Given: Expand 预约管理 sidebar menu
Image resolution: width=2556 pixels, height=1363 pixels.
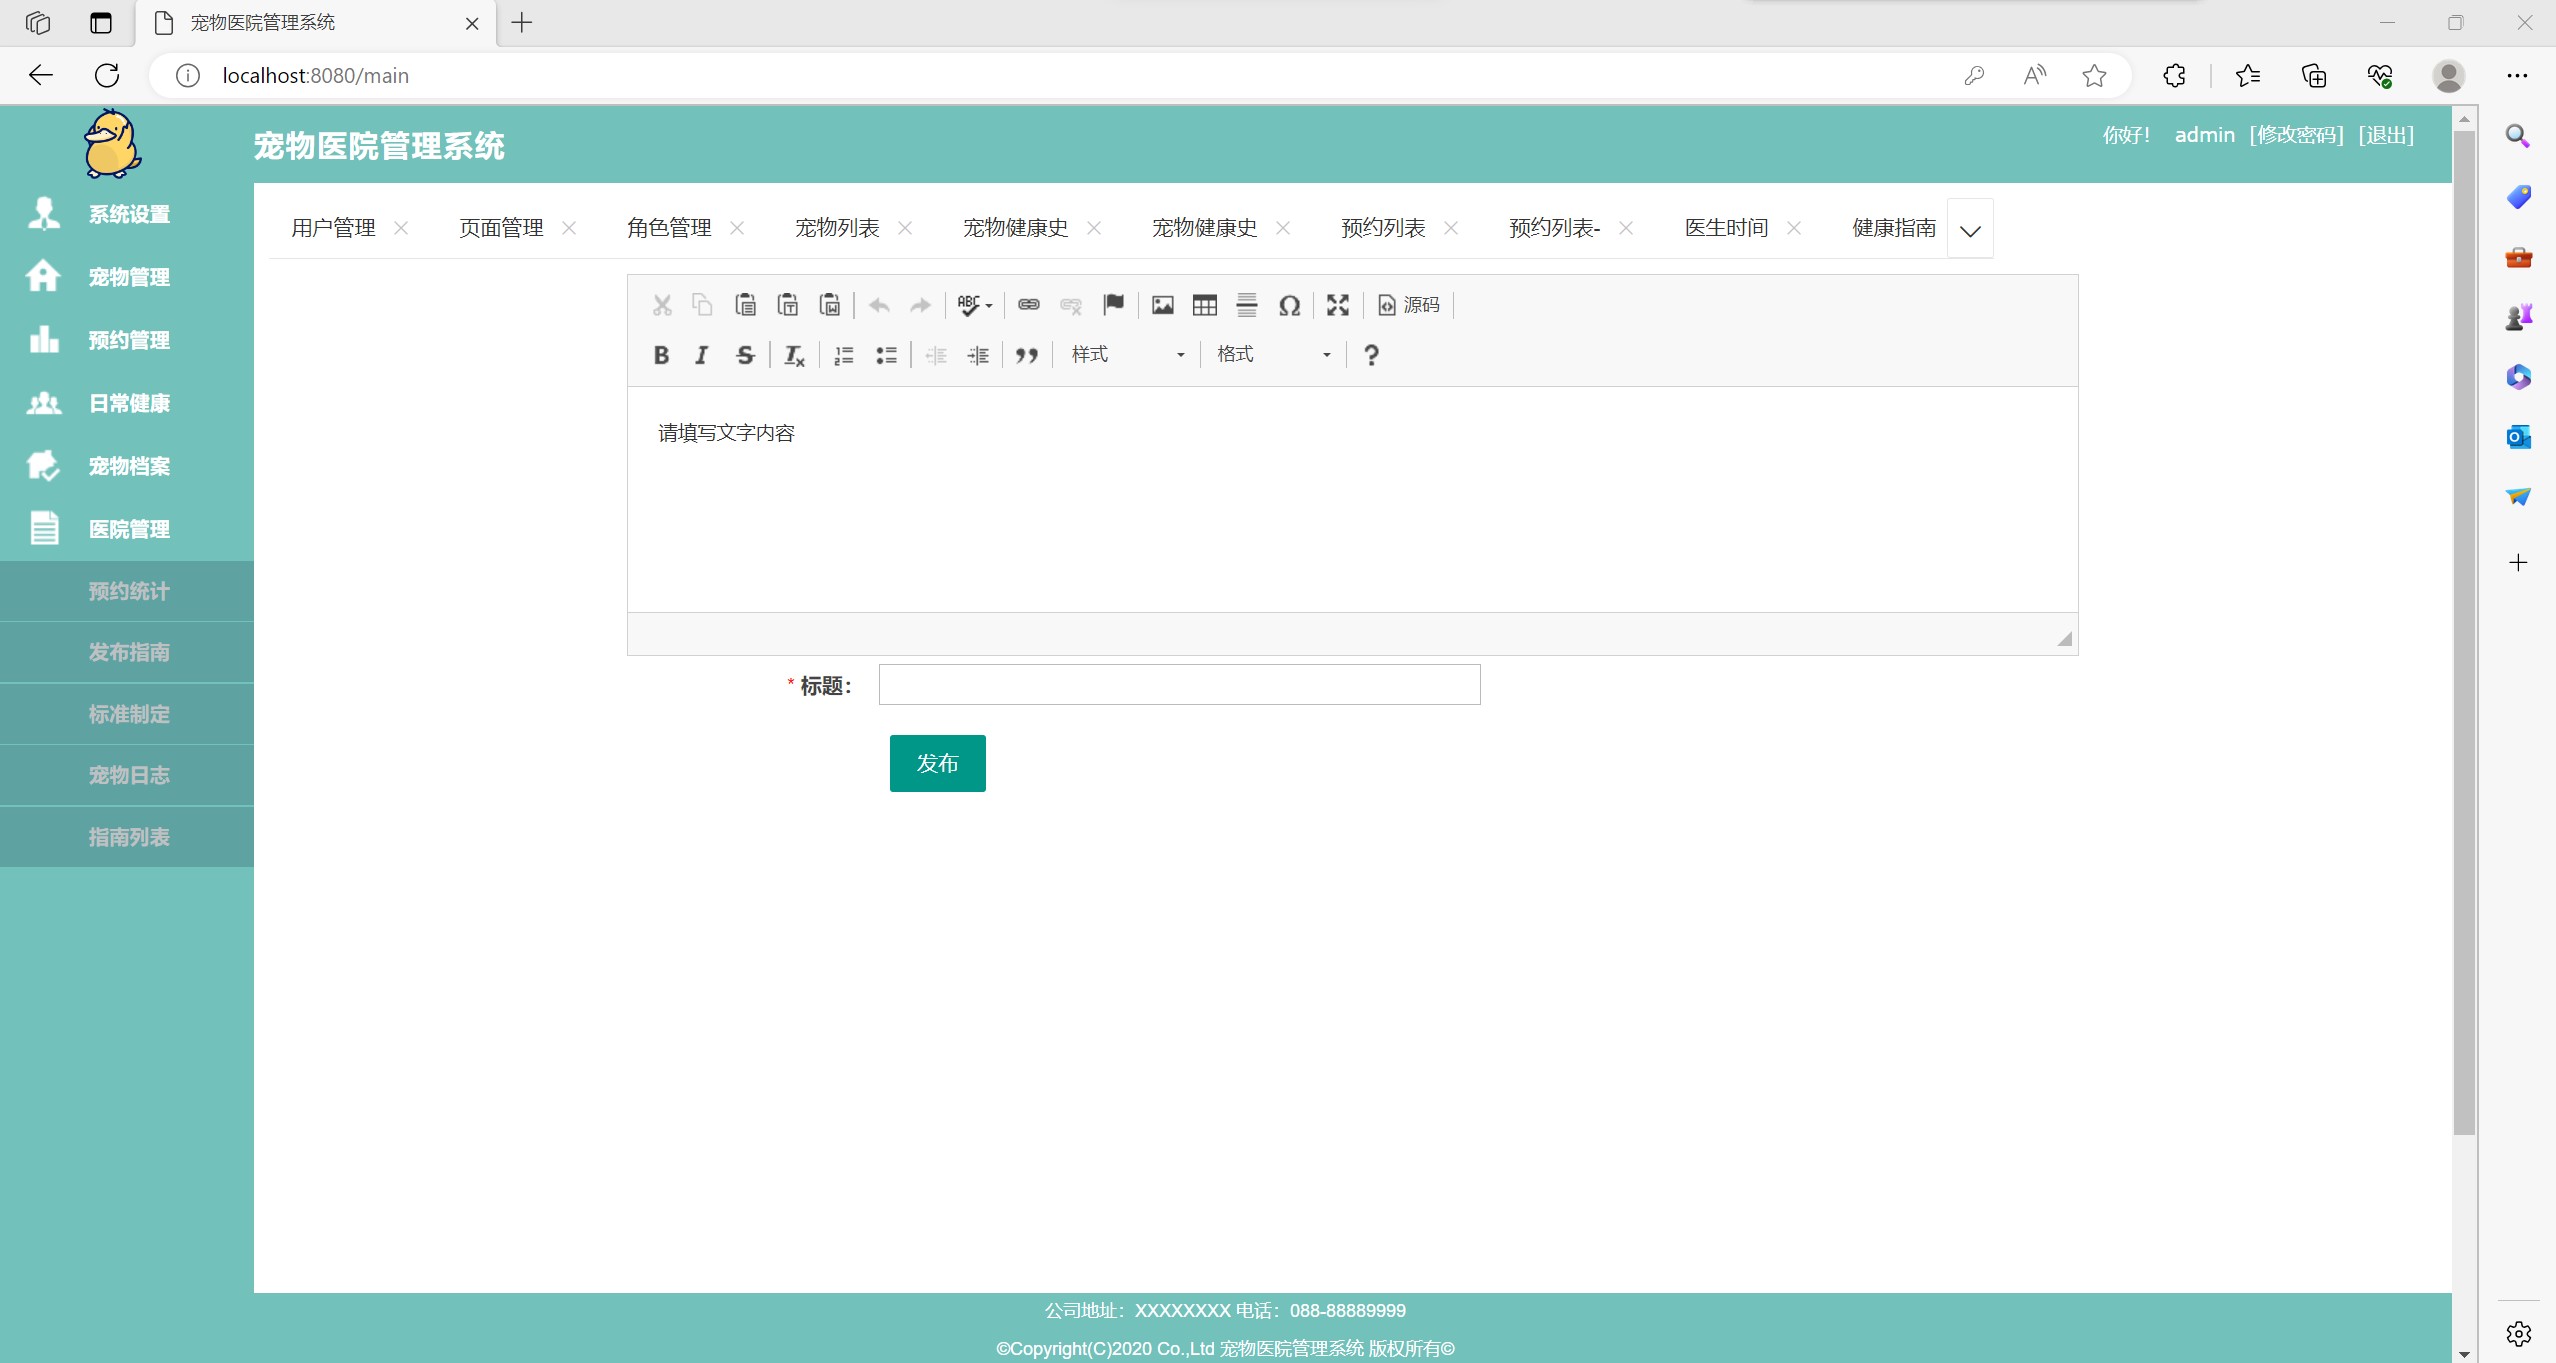Looking at the screenshot, I should [127, 340].
